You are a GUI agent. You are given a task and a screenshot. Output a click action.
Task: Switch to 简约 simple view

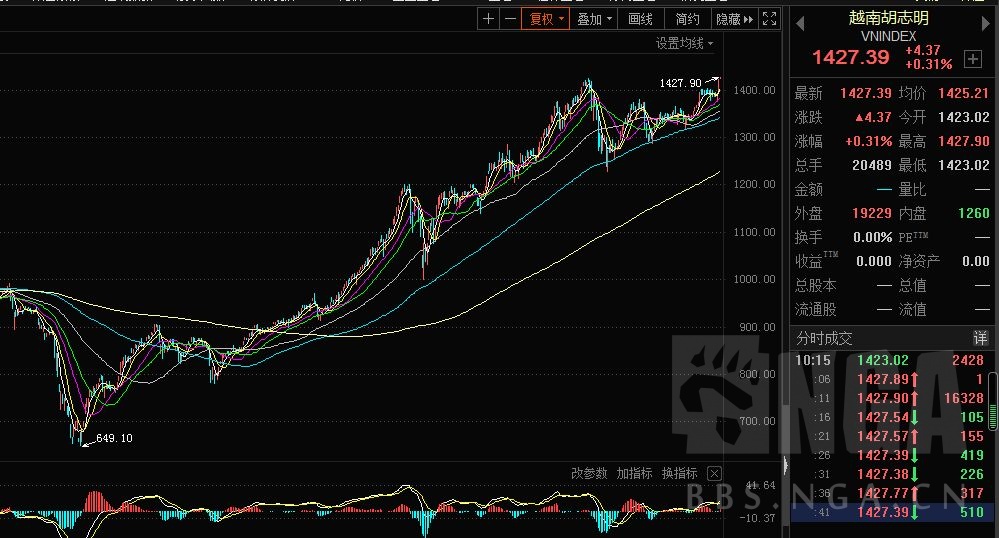coord(687,19)
